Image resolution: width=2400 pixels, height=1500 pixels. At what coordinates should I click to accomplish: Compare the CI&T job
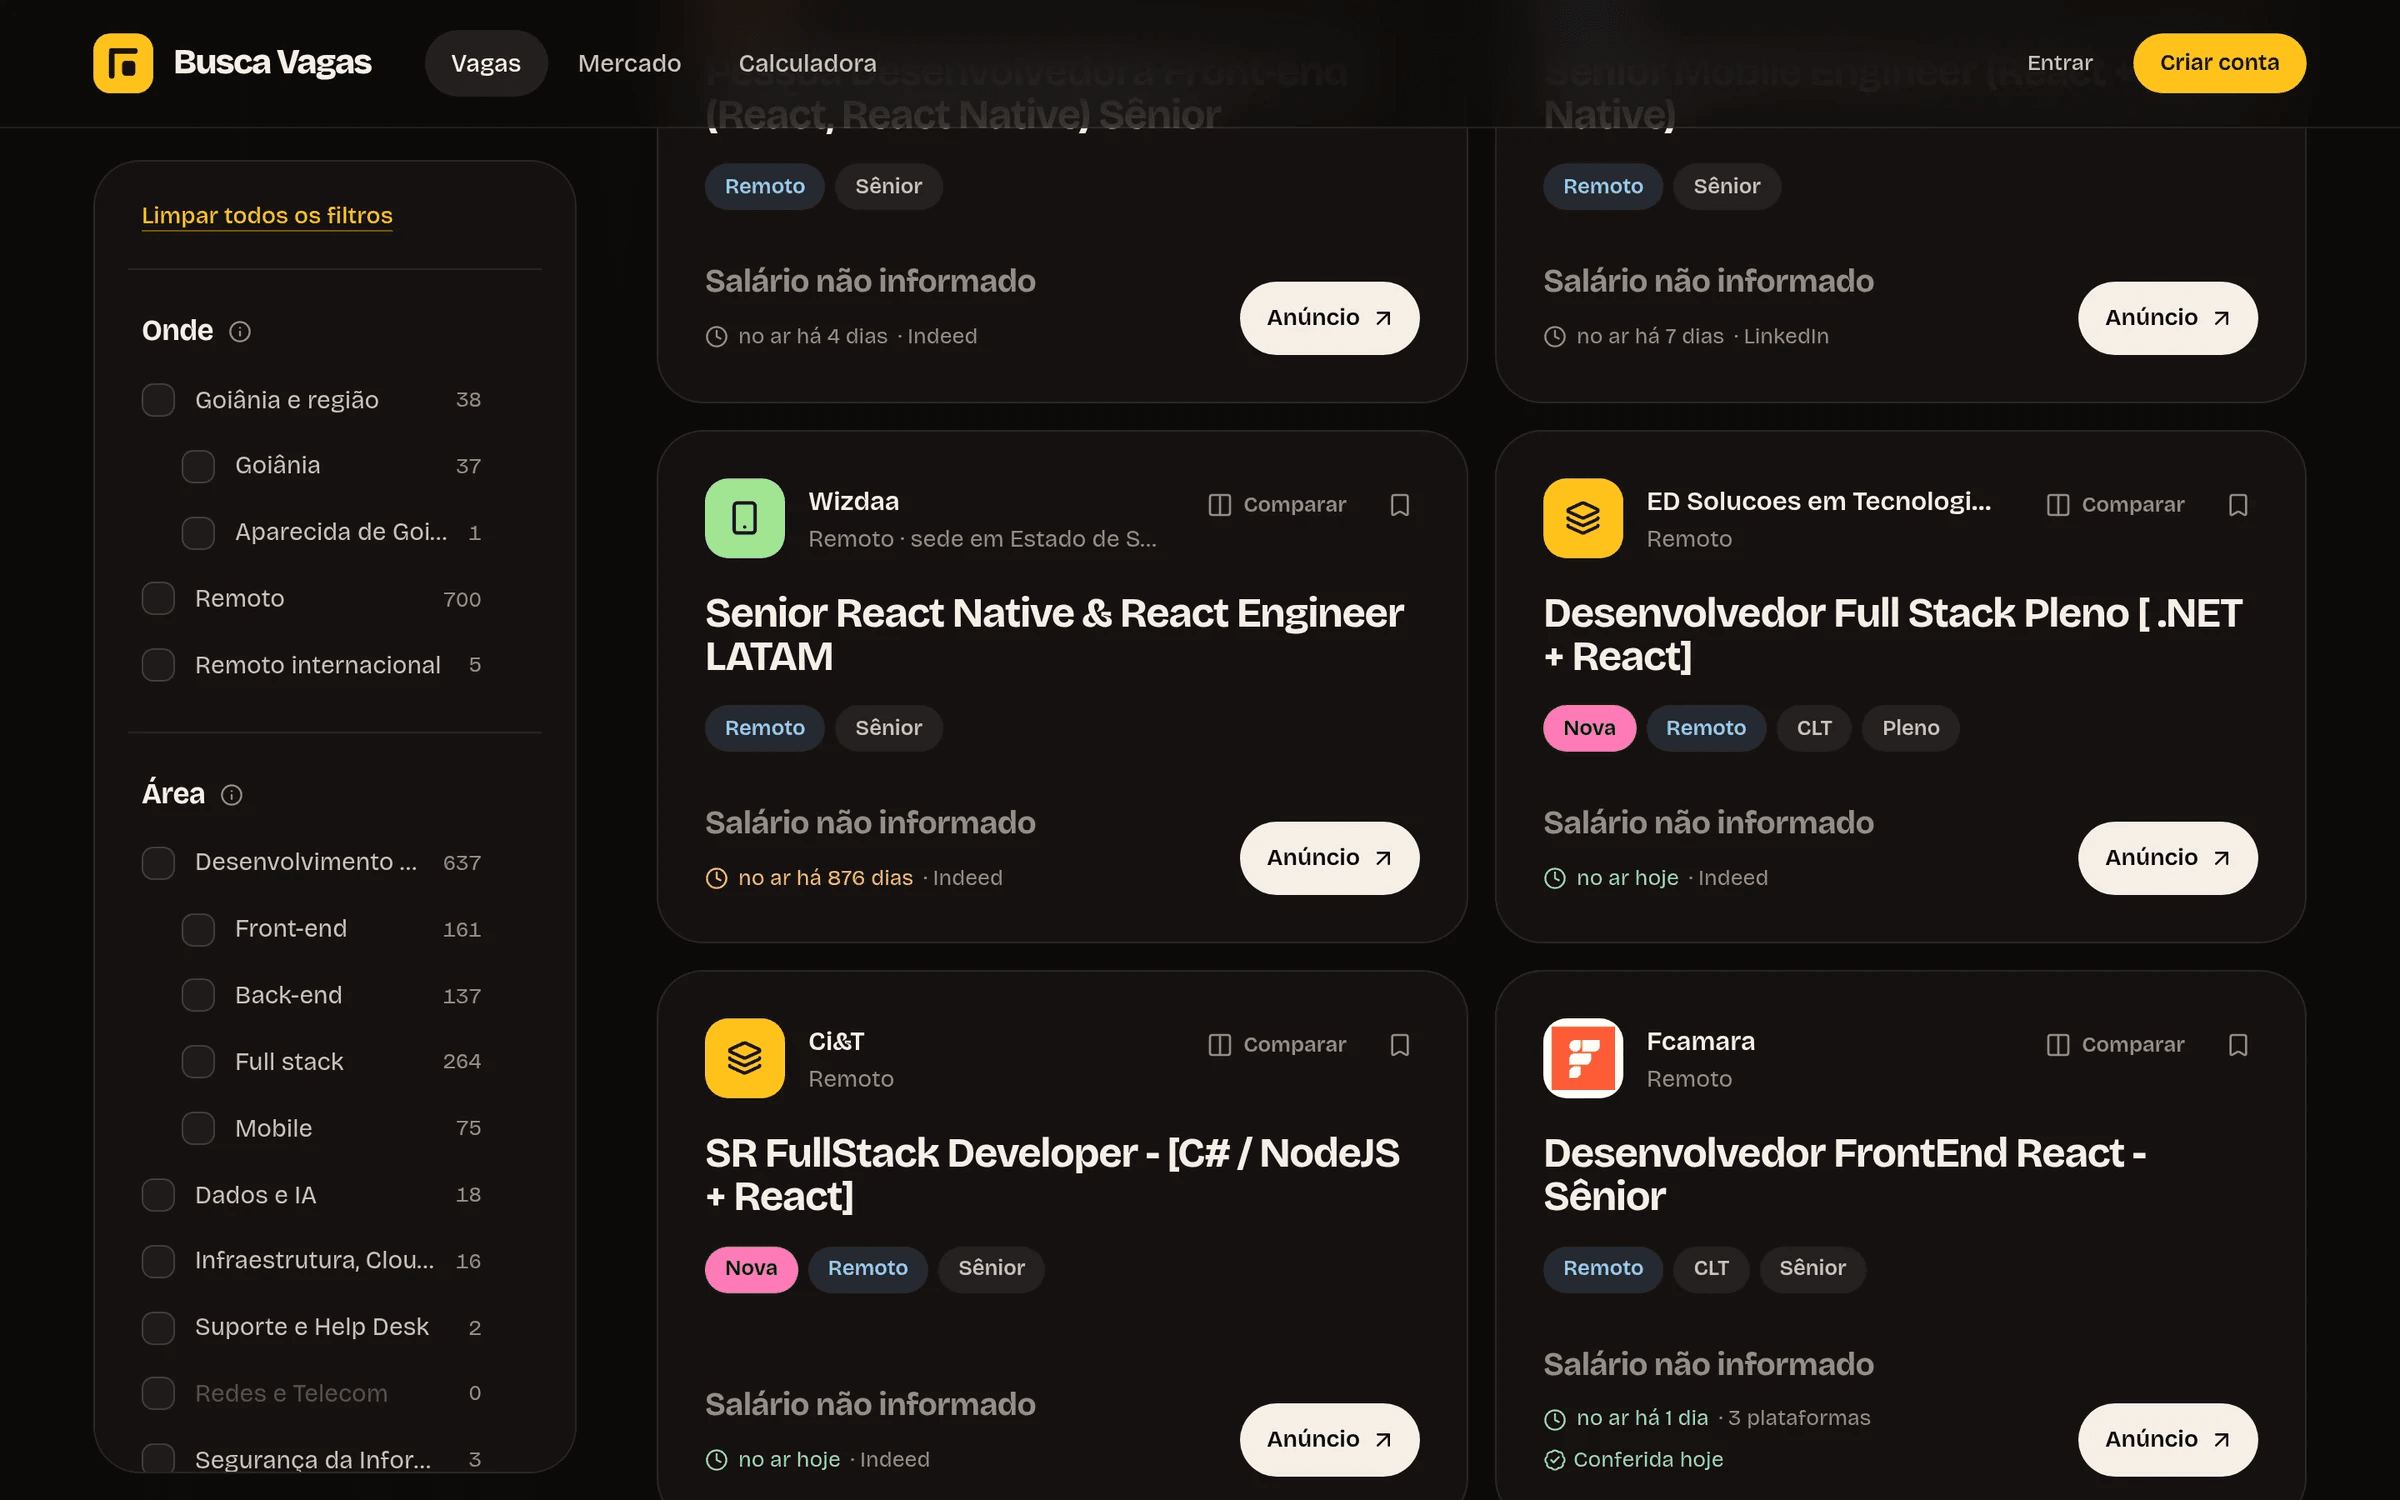click(x=1277, y=1045)
